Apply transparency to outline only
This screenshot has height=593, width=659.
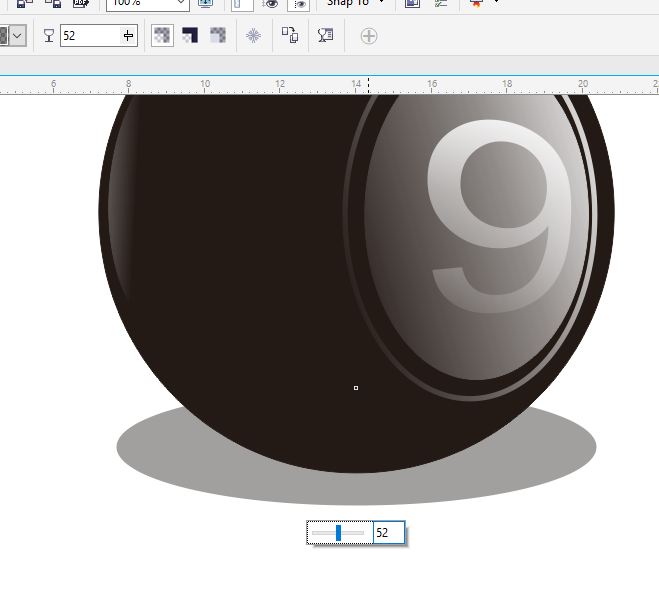pyautogui.click(x=218, y=35)
